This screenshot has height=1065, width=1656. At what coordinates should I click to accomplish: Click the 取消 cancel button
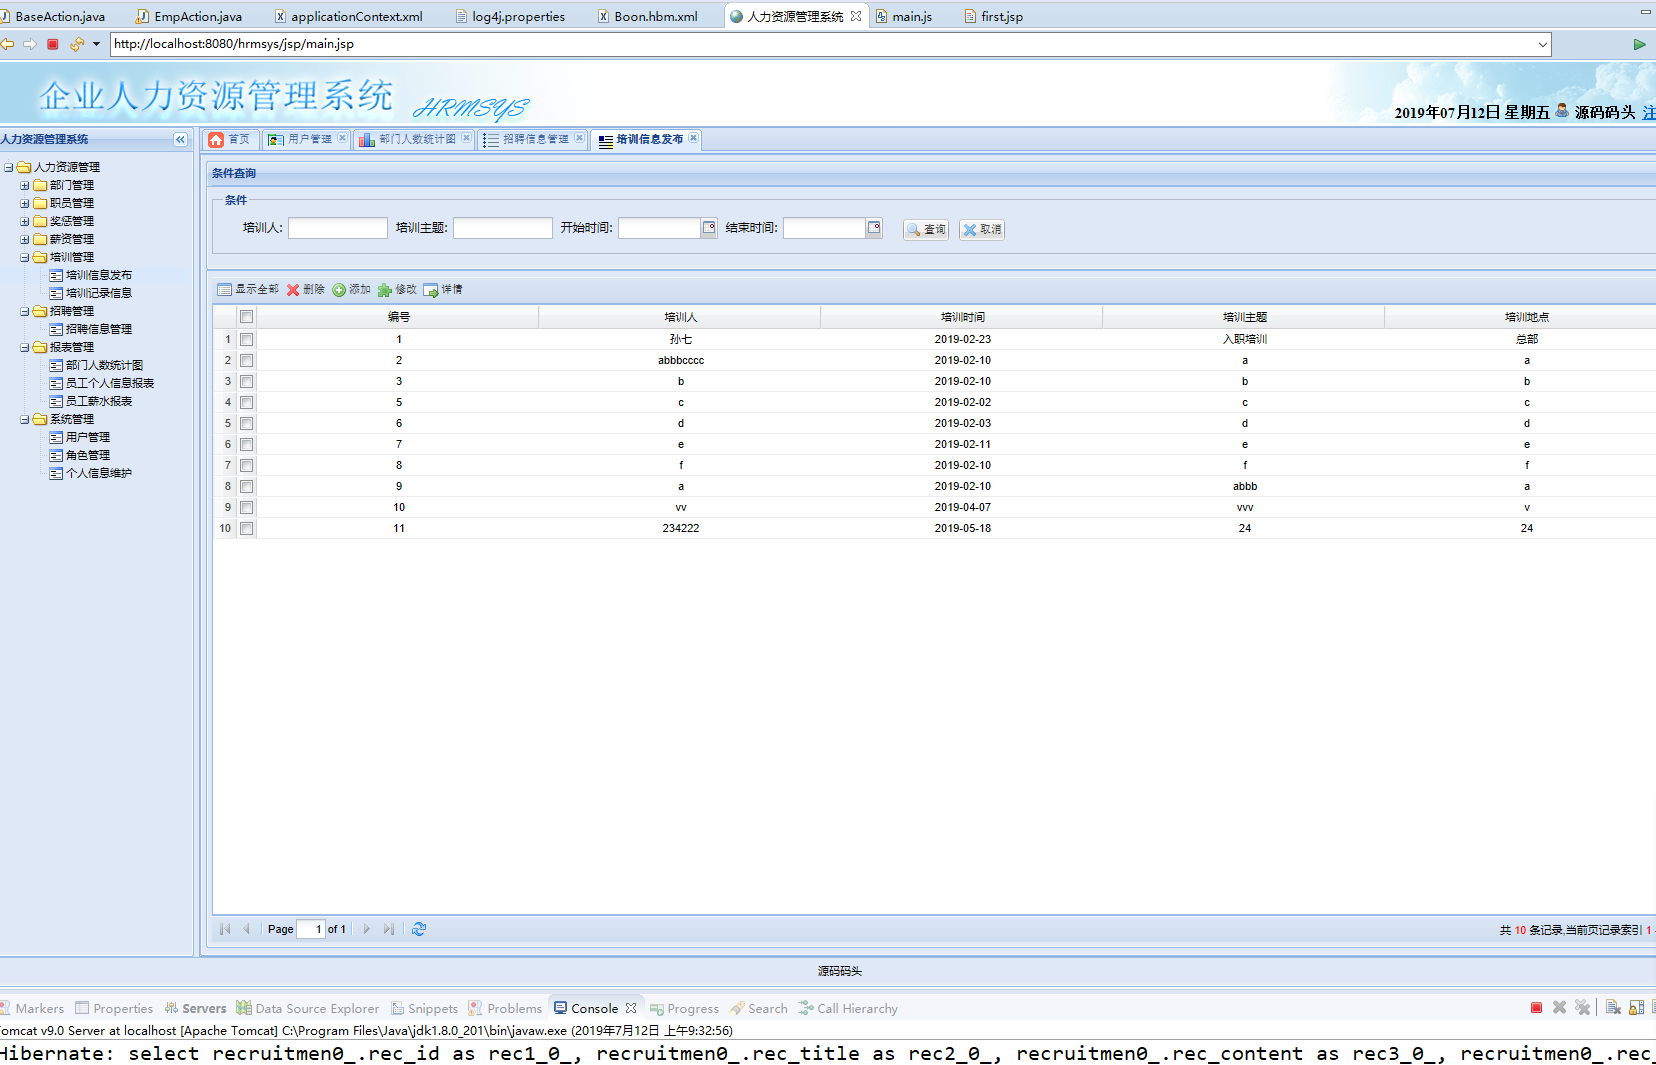tap(982, 230)
